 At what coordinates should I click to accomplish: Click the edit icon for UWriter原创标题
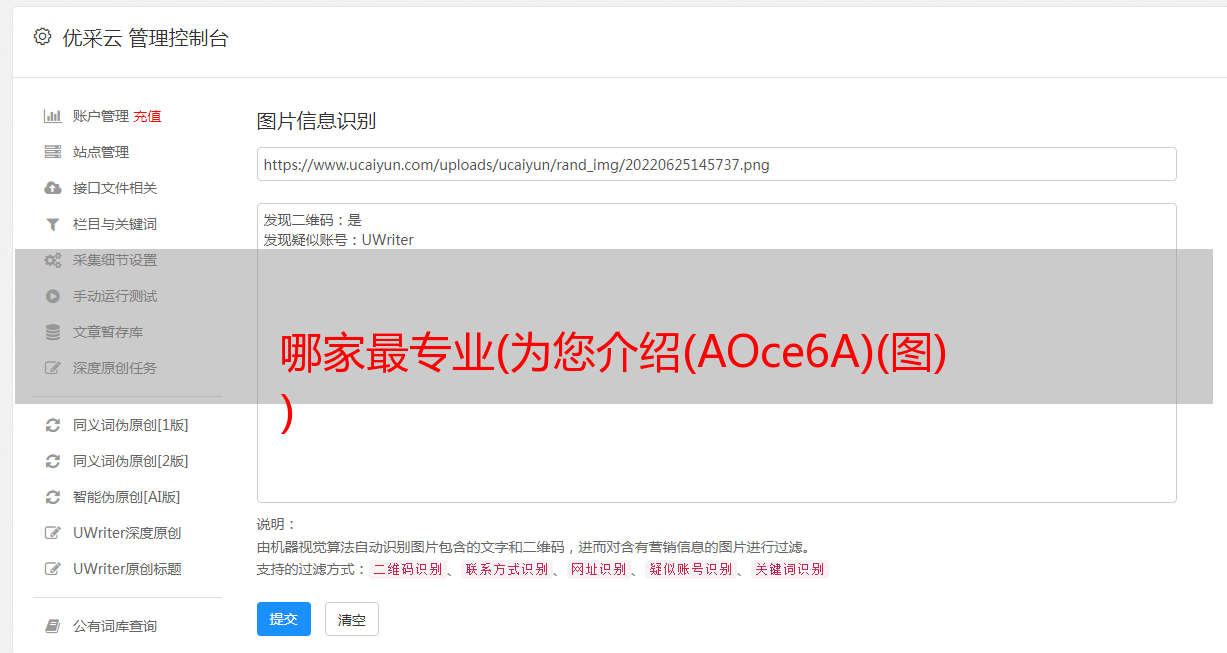coord(53,569)
